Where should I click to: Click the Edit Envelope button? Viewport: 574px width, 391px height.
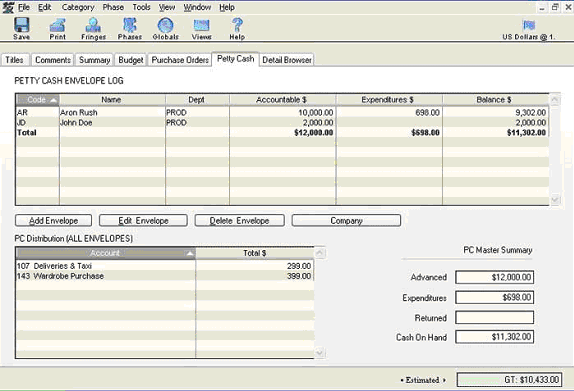point(143,220)
